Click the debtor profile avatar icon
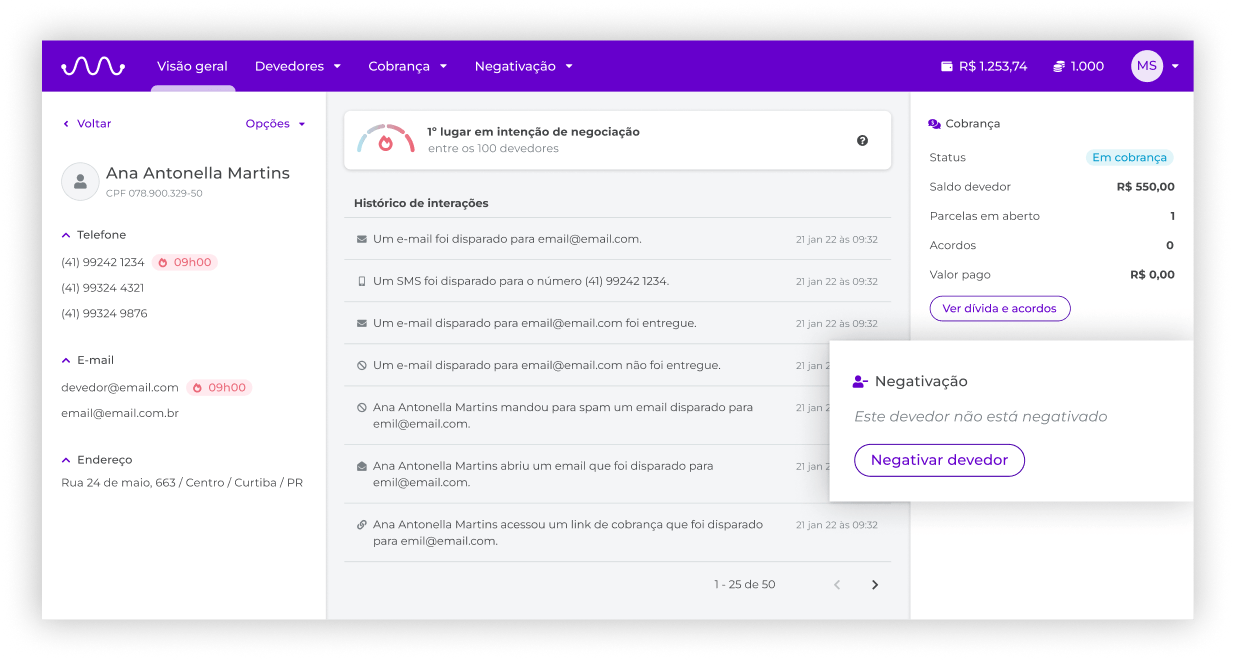This screenshot has height=660, width=1234. click(x=80, y=181)
